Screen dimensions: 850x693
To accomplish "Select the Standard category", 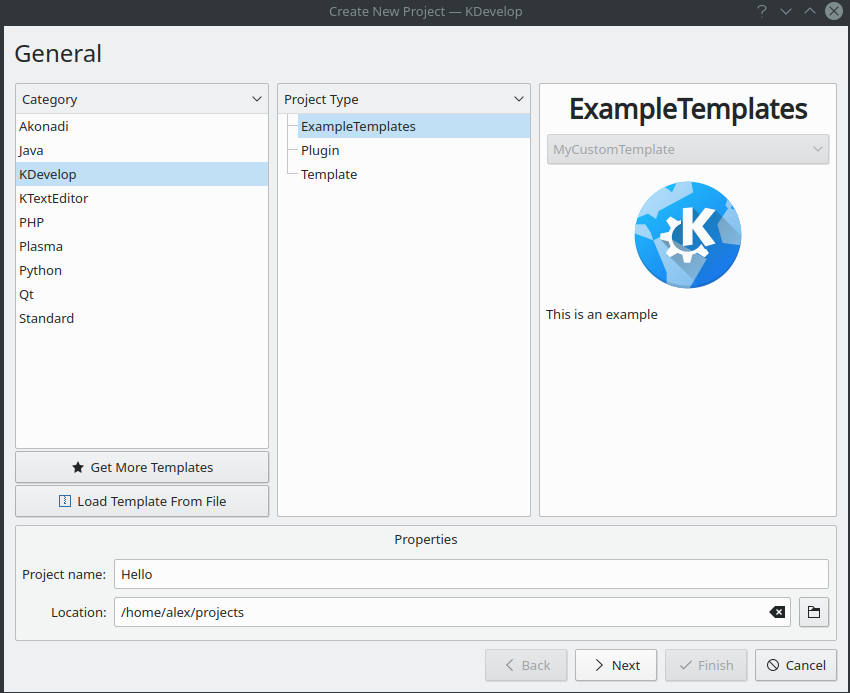I will 142,318.
